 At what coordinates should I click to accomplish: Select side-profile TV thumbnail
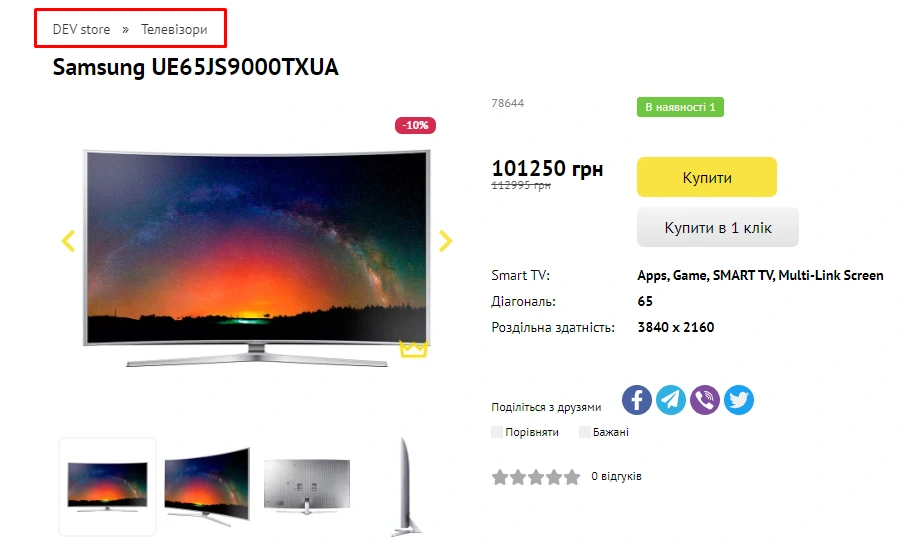pyautogui.click(x=406, y=487)
